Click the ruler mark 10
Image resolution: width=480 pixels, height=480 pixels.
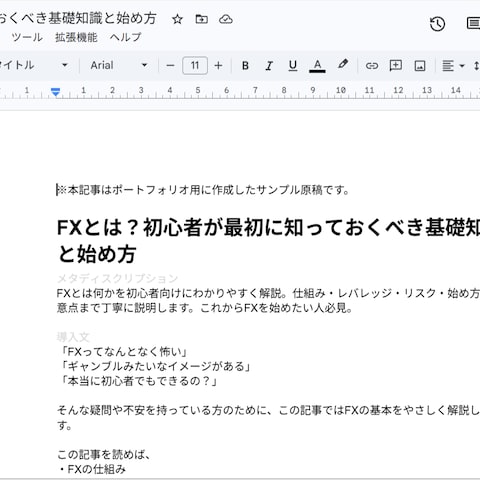point(341,90)
